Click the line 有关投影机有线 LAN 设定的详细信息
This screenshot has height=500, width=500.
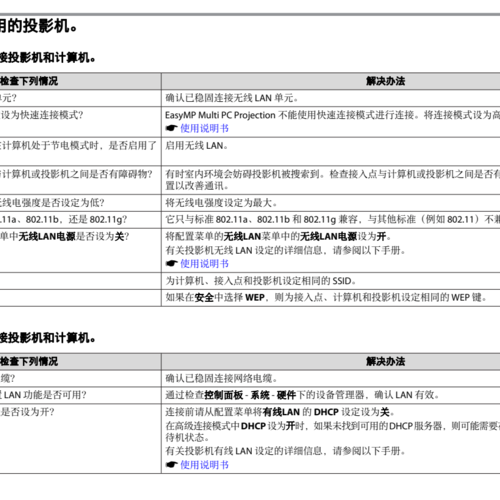tap(286, 451)
